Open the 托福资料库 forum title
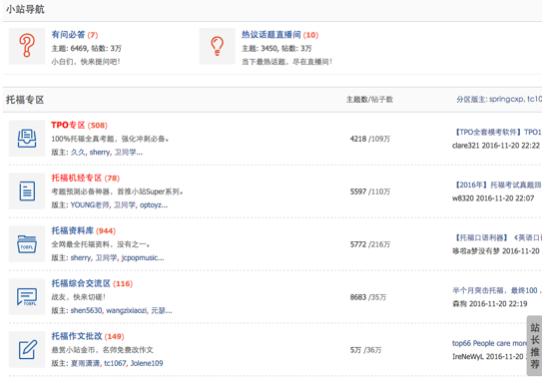This screenshot has width=550, height=383. coord(72,230)
